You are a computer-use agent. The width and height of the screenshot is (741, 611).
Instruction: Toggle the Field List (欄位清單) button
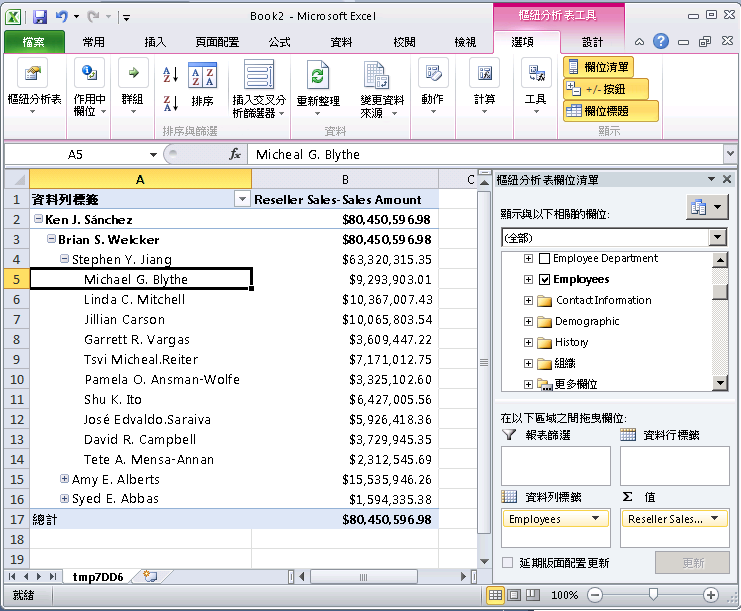tap(598, 67)
